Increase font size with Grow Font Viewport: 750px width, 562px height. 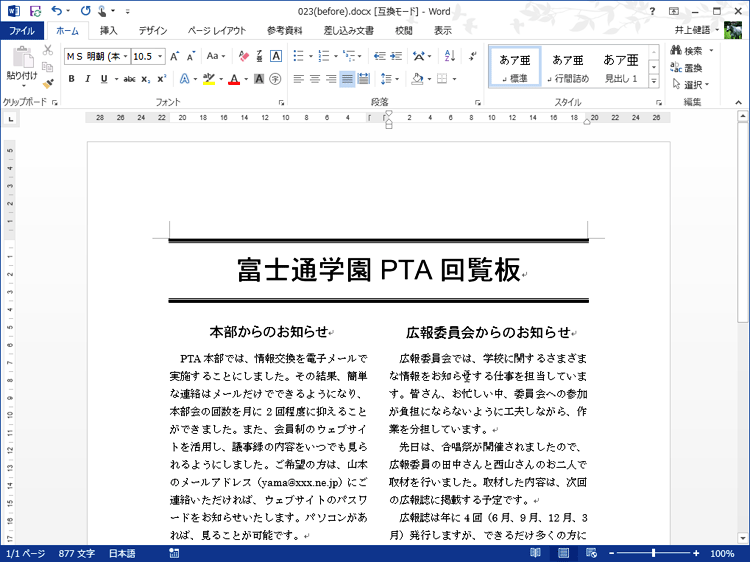pos(175,56)
